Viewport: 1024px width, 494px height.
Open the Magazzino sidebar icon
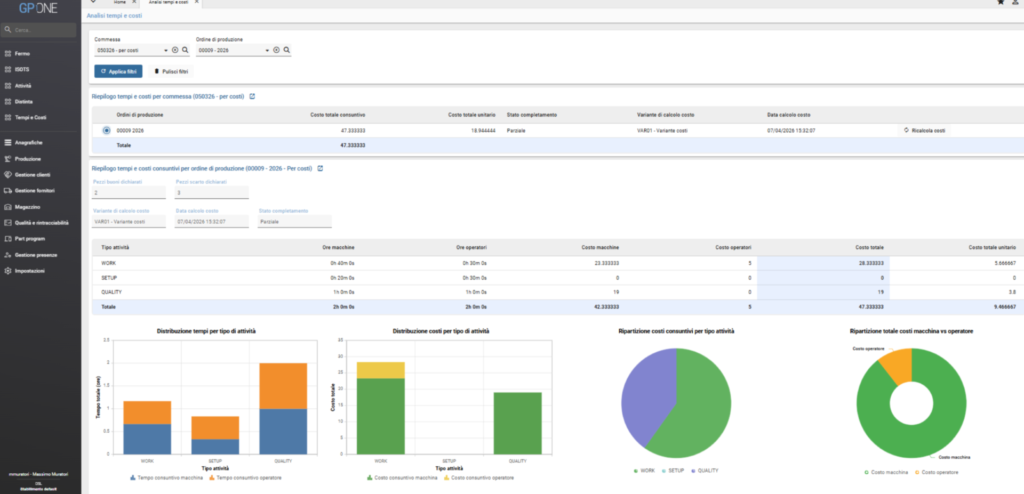tap(8, 206)
